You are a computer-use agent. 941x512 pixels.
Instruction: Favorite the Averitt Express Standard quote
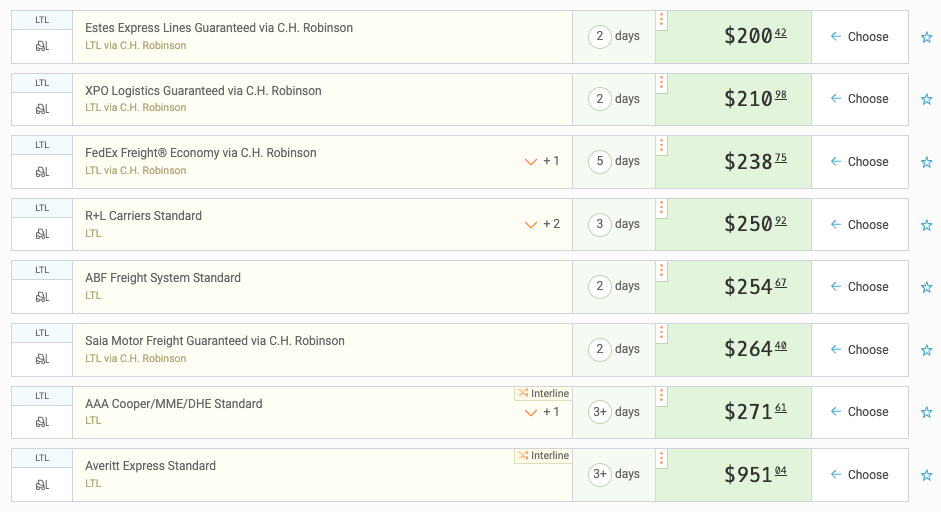click(x=927, y=475)
